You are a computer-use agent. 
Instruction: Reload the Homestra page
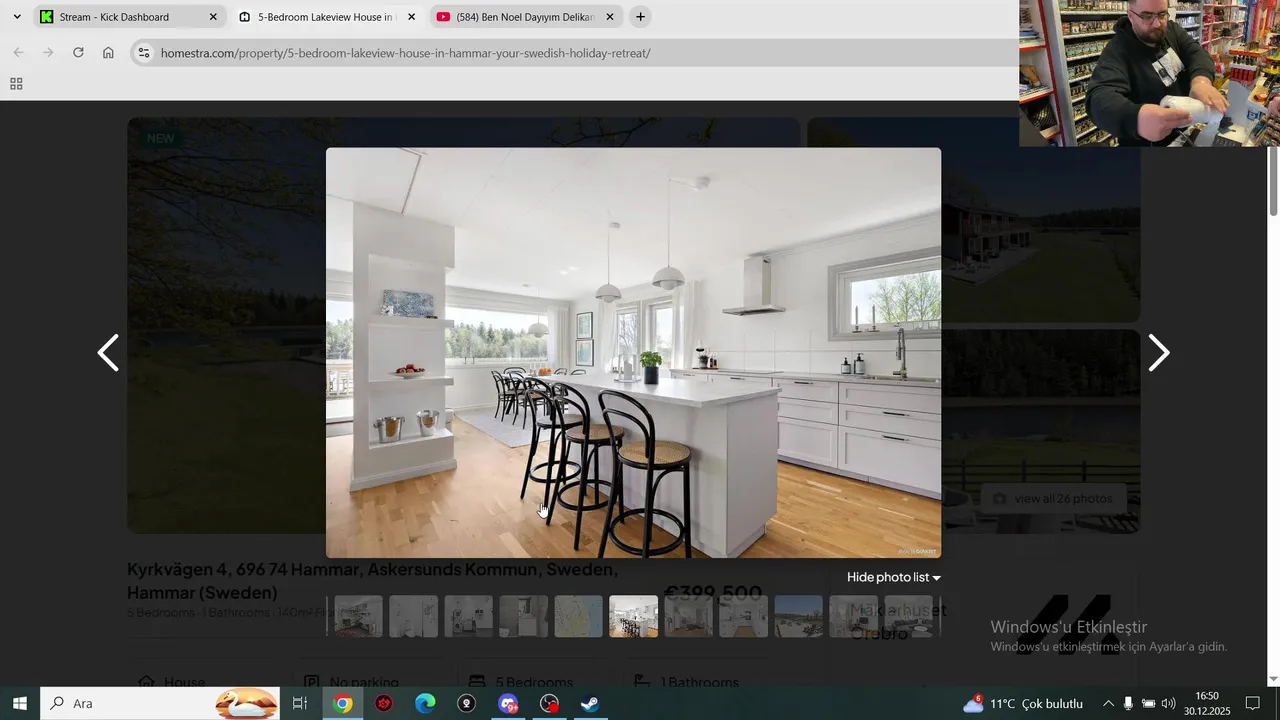pos(78,53)
